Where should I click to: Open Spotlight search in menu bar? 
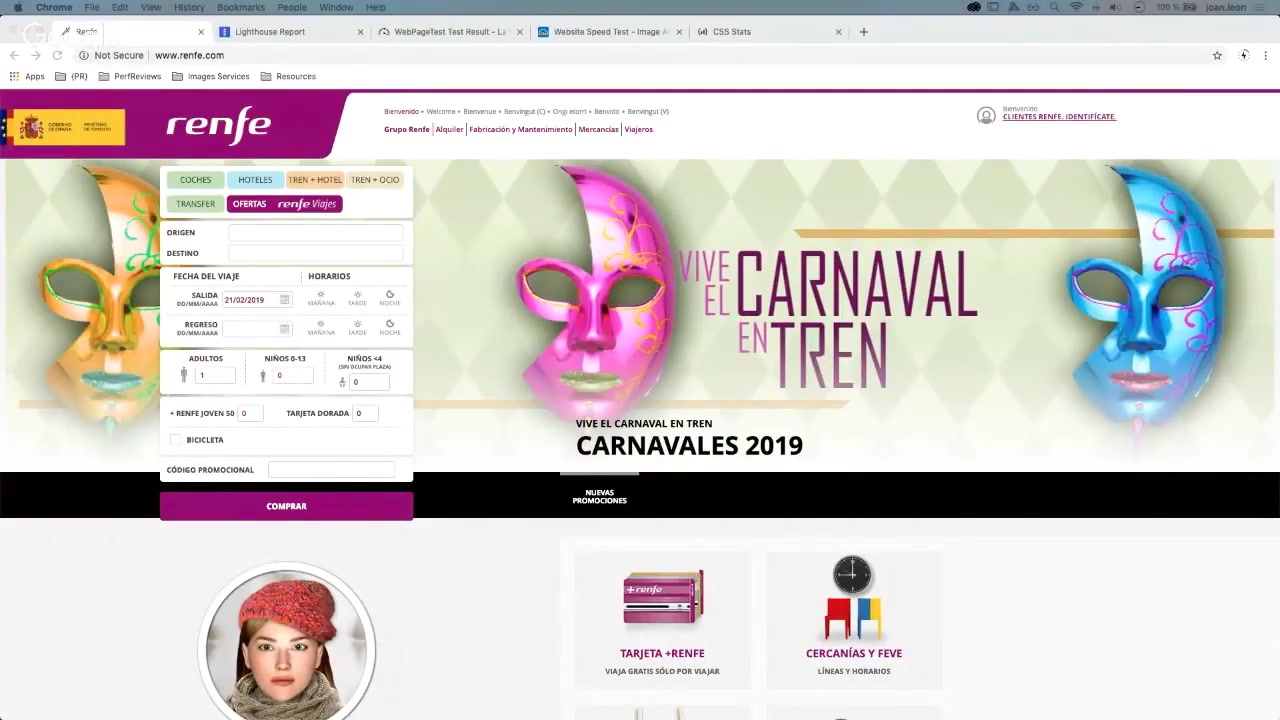tap(1054, 7)
